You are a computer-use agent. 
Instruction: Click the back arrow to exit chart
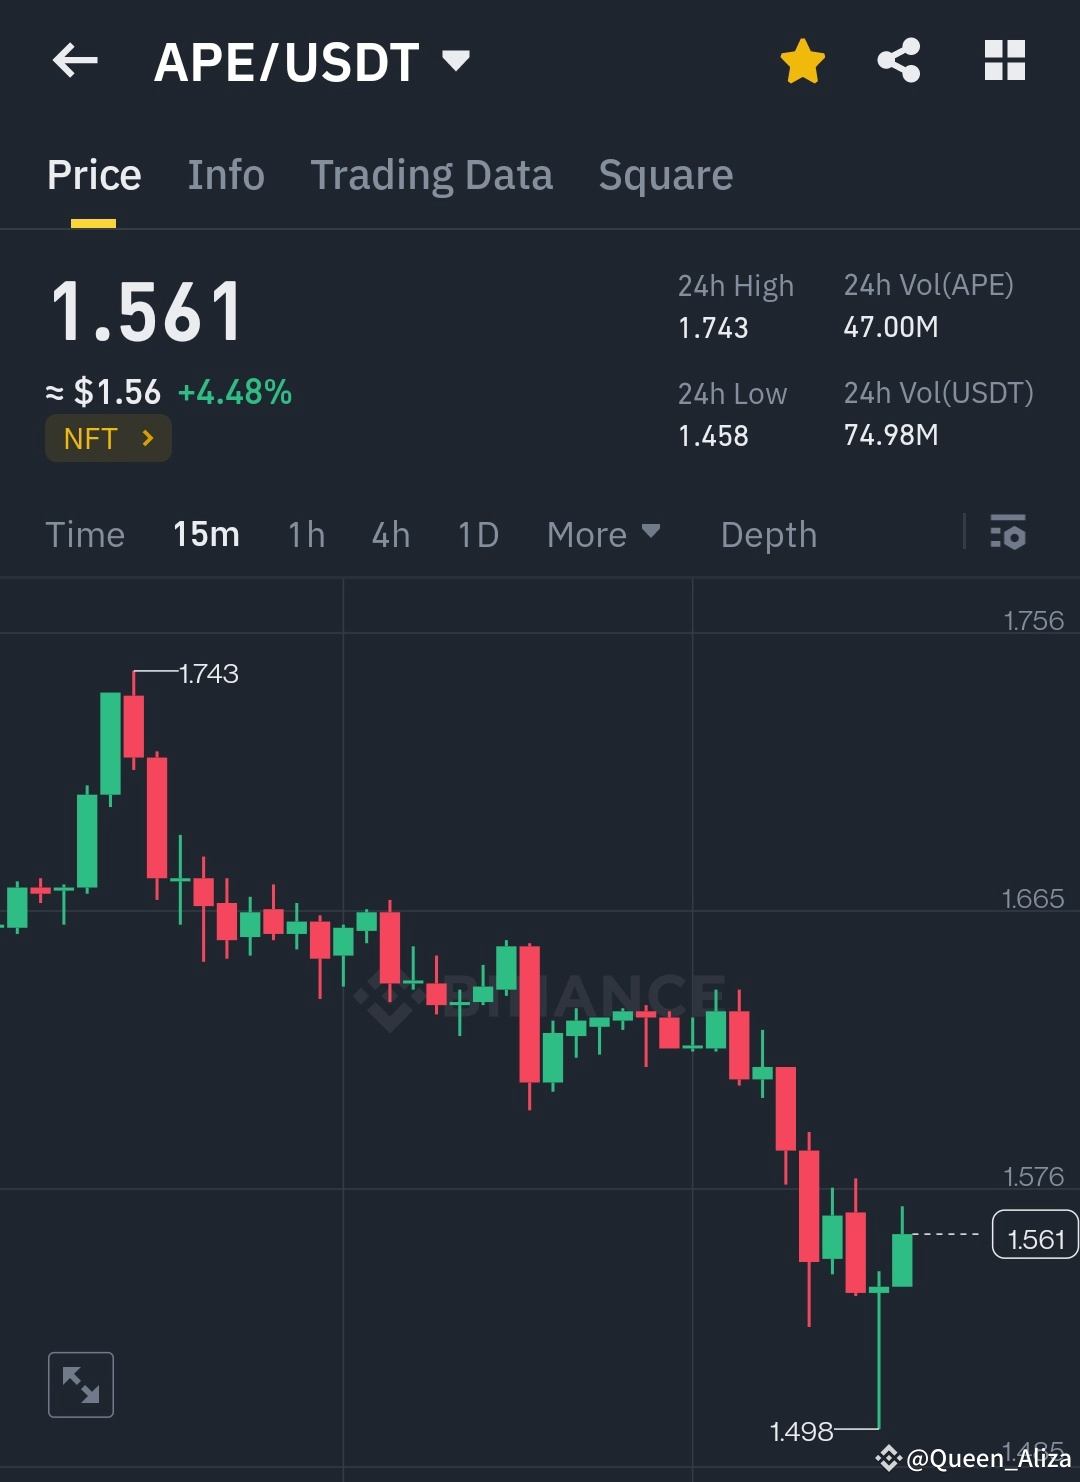tap(75, 62)
